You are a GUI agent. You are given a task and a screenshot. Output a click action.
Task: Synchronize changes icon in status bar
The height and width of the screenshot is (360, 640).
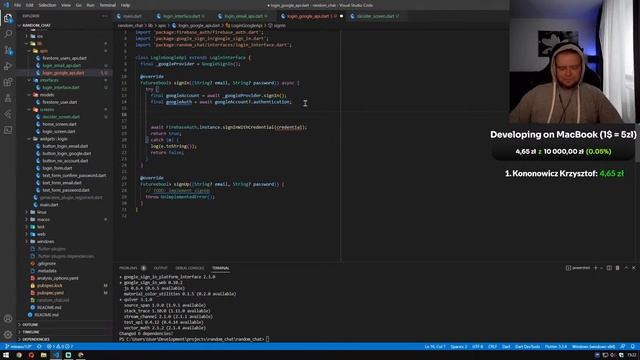(x=39, y=347)
